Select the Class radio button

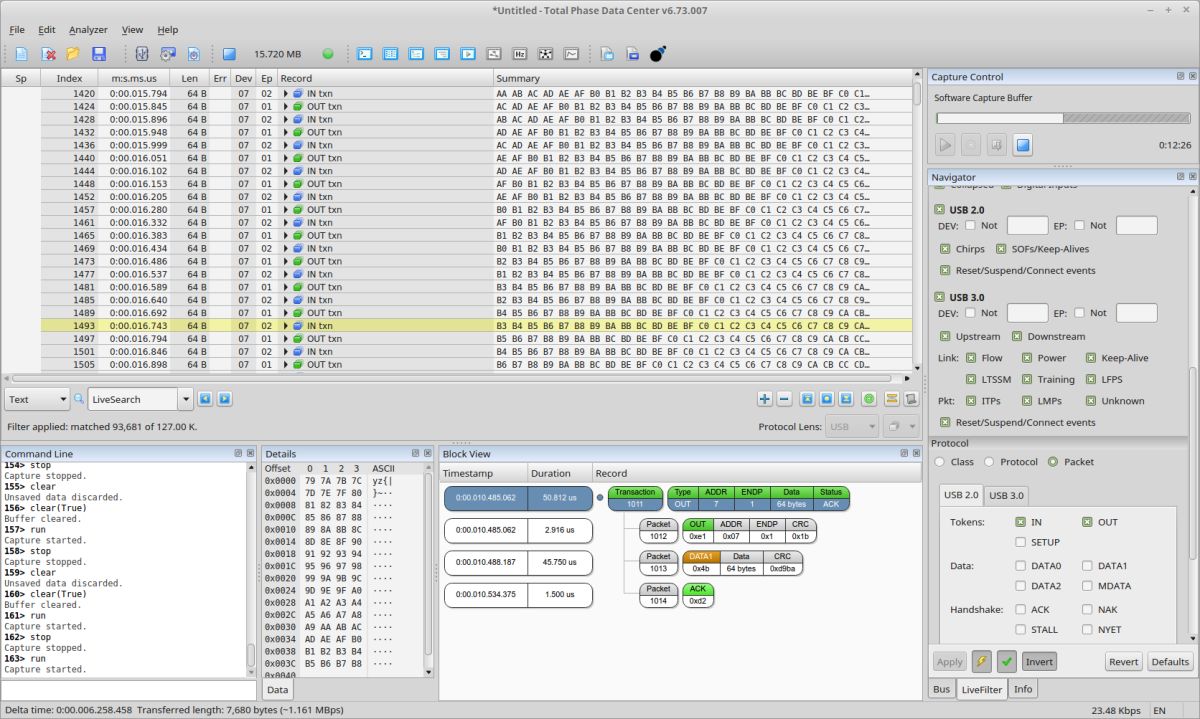[939, 462]
